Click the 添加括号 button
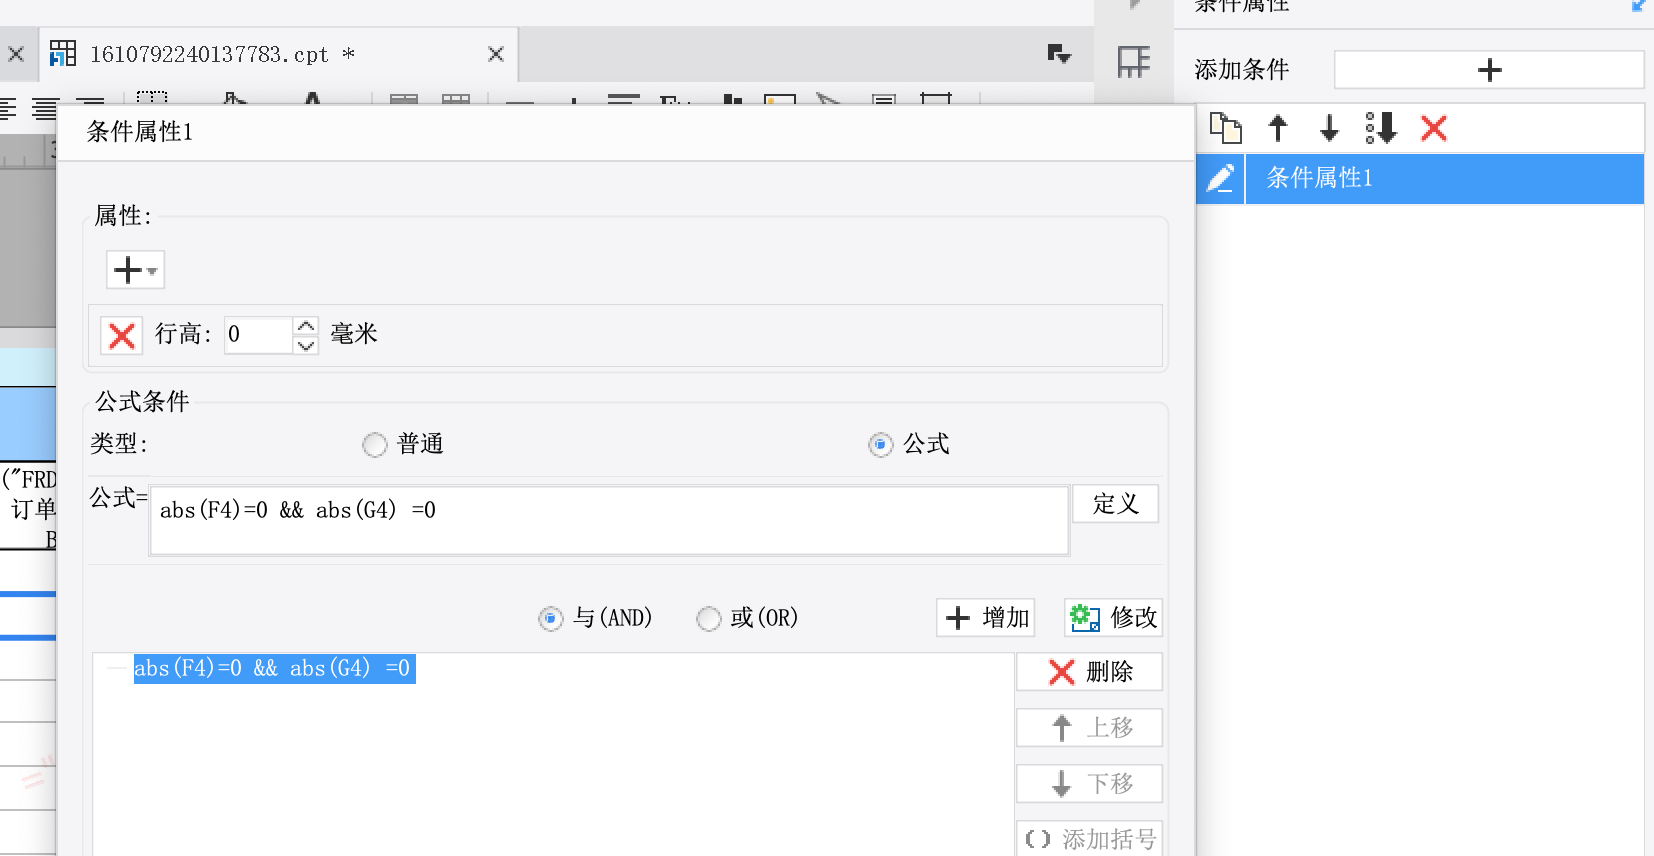 tap(1089, 838)
